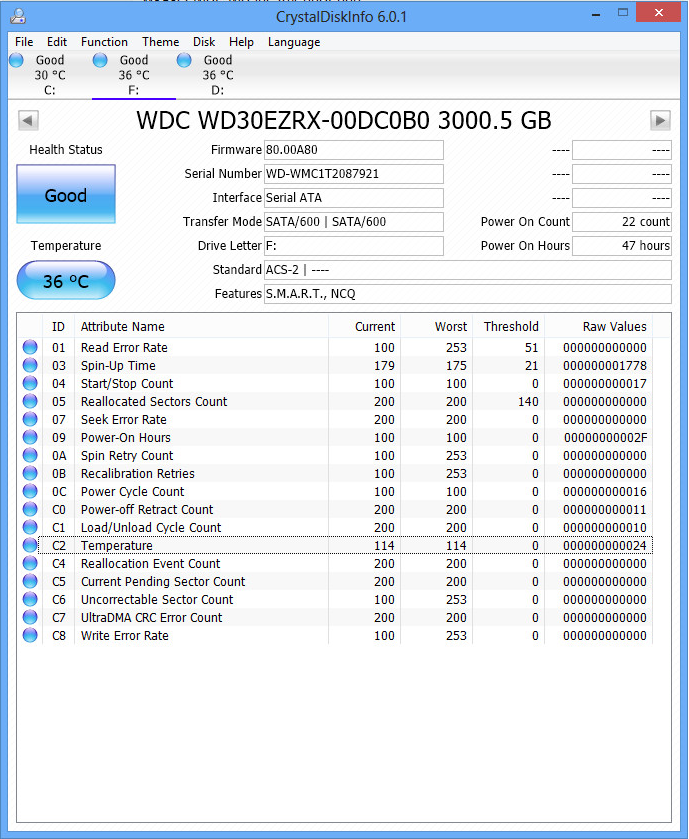Click the 36 °C temperature button
Viewport: 689px width, 839px height.
coord(66,281)
